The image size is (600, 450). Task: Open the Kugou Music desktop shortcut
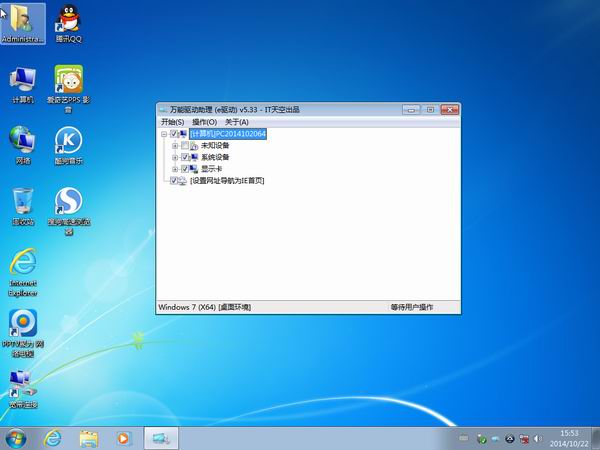coord(68,141)
